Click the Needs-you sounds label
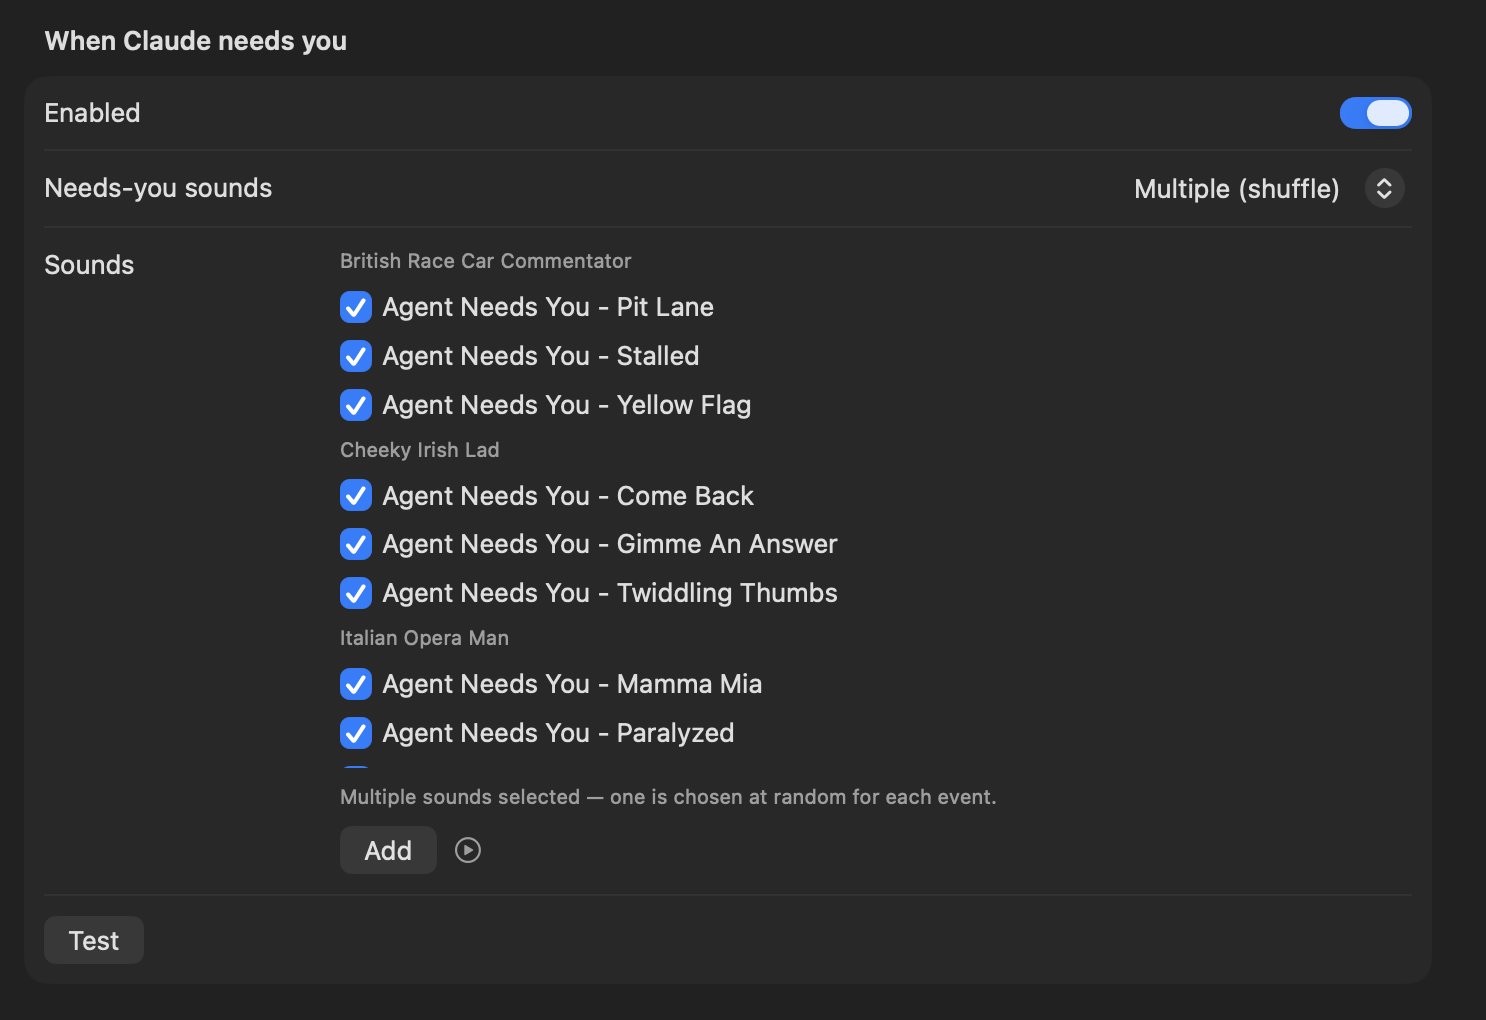The width and height of the screenshot is (1486, 1020). coord(158,188)
